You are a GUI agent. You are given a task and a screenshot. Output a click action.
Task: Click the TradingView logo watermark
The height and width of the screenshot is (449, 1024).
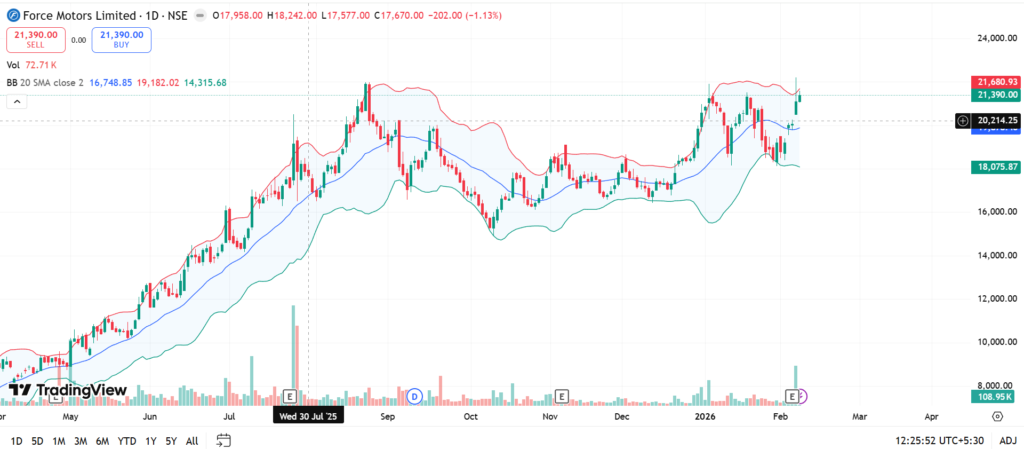(x=68, y=390)
